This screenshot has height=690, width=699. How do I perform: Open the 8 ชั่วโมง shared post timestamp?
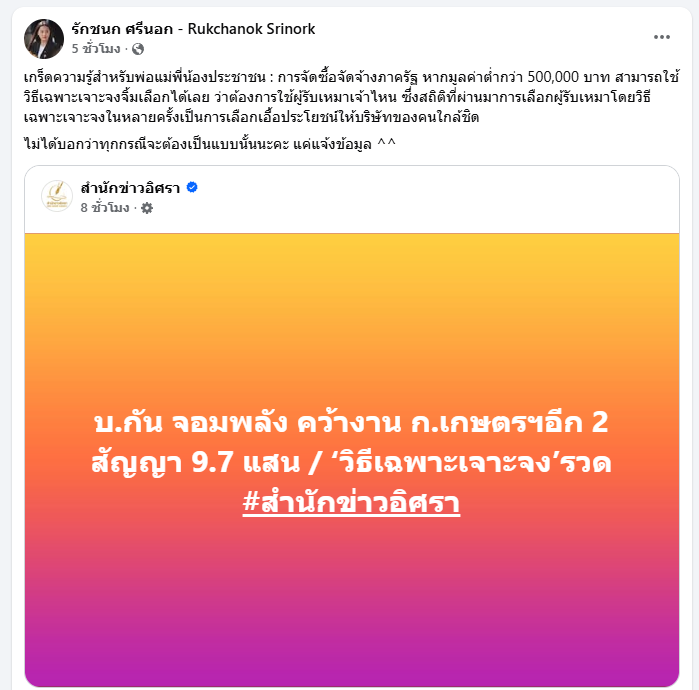click(105, 208)
